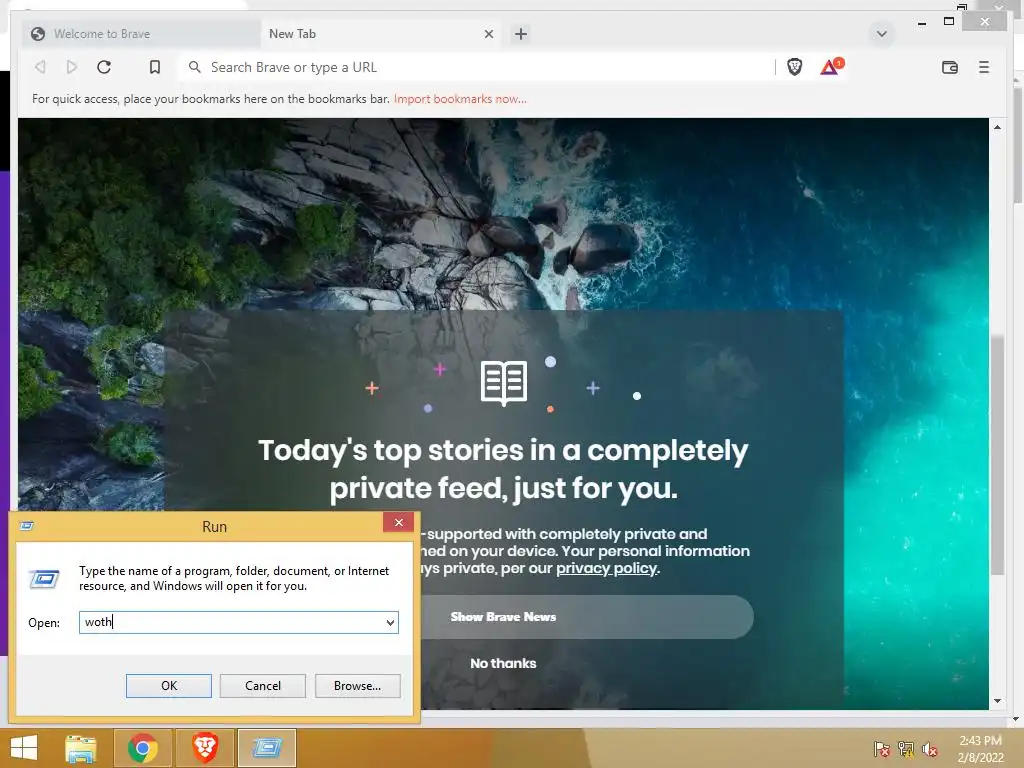Open the privacy policy link
1024x768 pixels.
[x=606, y=568]
